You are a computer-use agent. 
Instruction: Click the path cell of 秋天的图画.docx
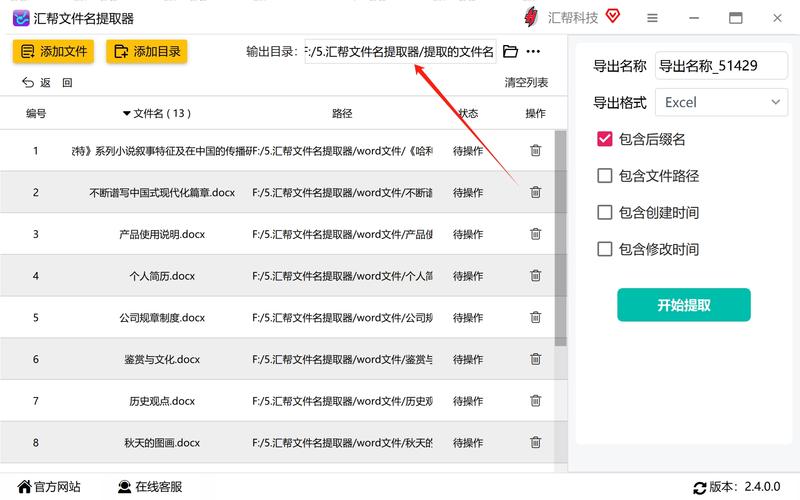click(x=342, y=443)
